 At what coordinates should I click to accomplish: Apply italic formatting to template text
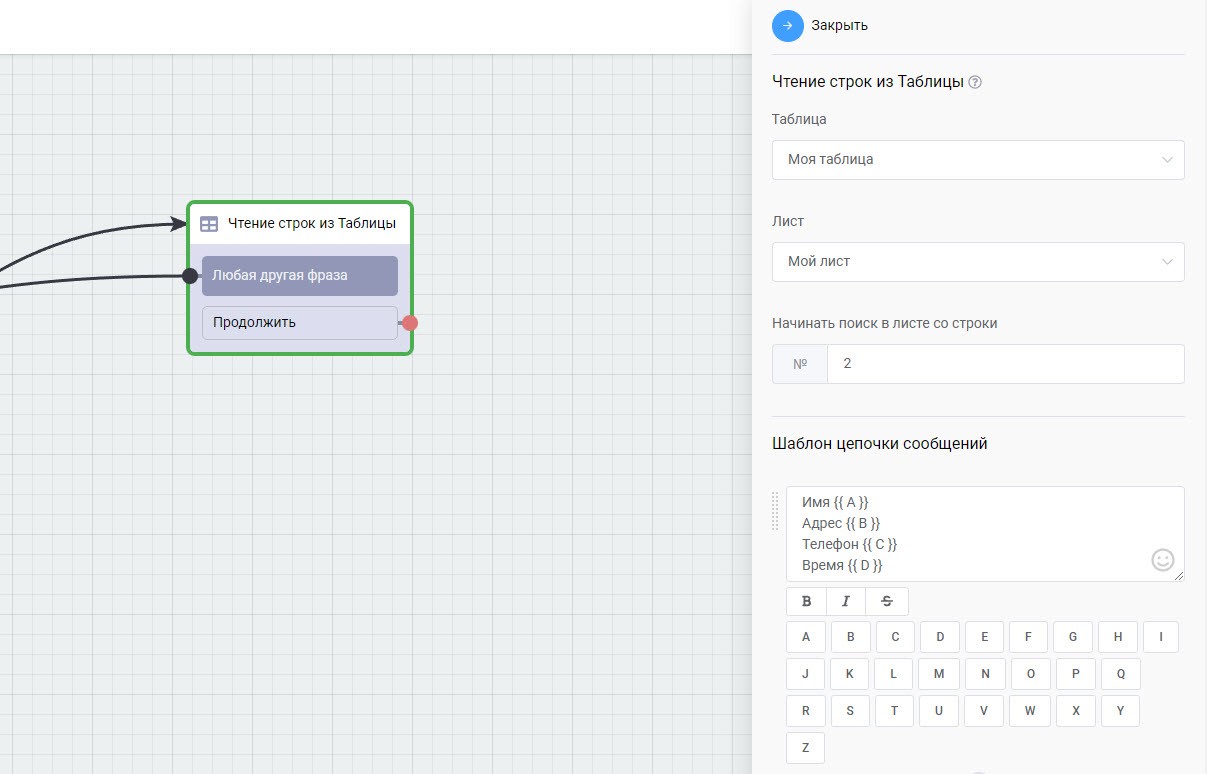(x=846, y=601)
